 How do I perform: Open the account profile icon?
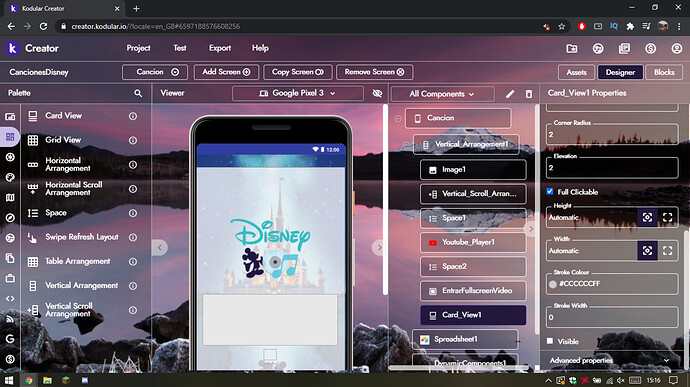point(676,48)
